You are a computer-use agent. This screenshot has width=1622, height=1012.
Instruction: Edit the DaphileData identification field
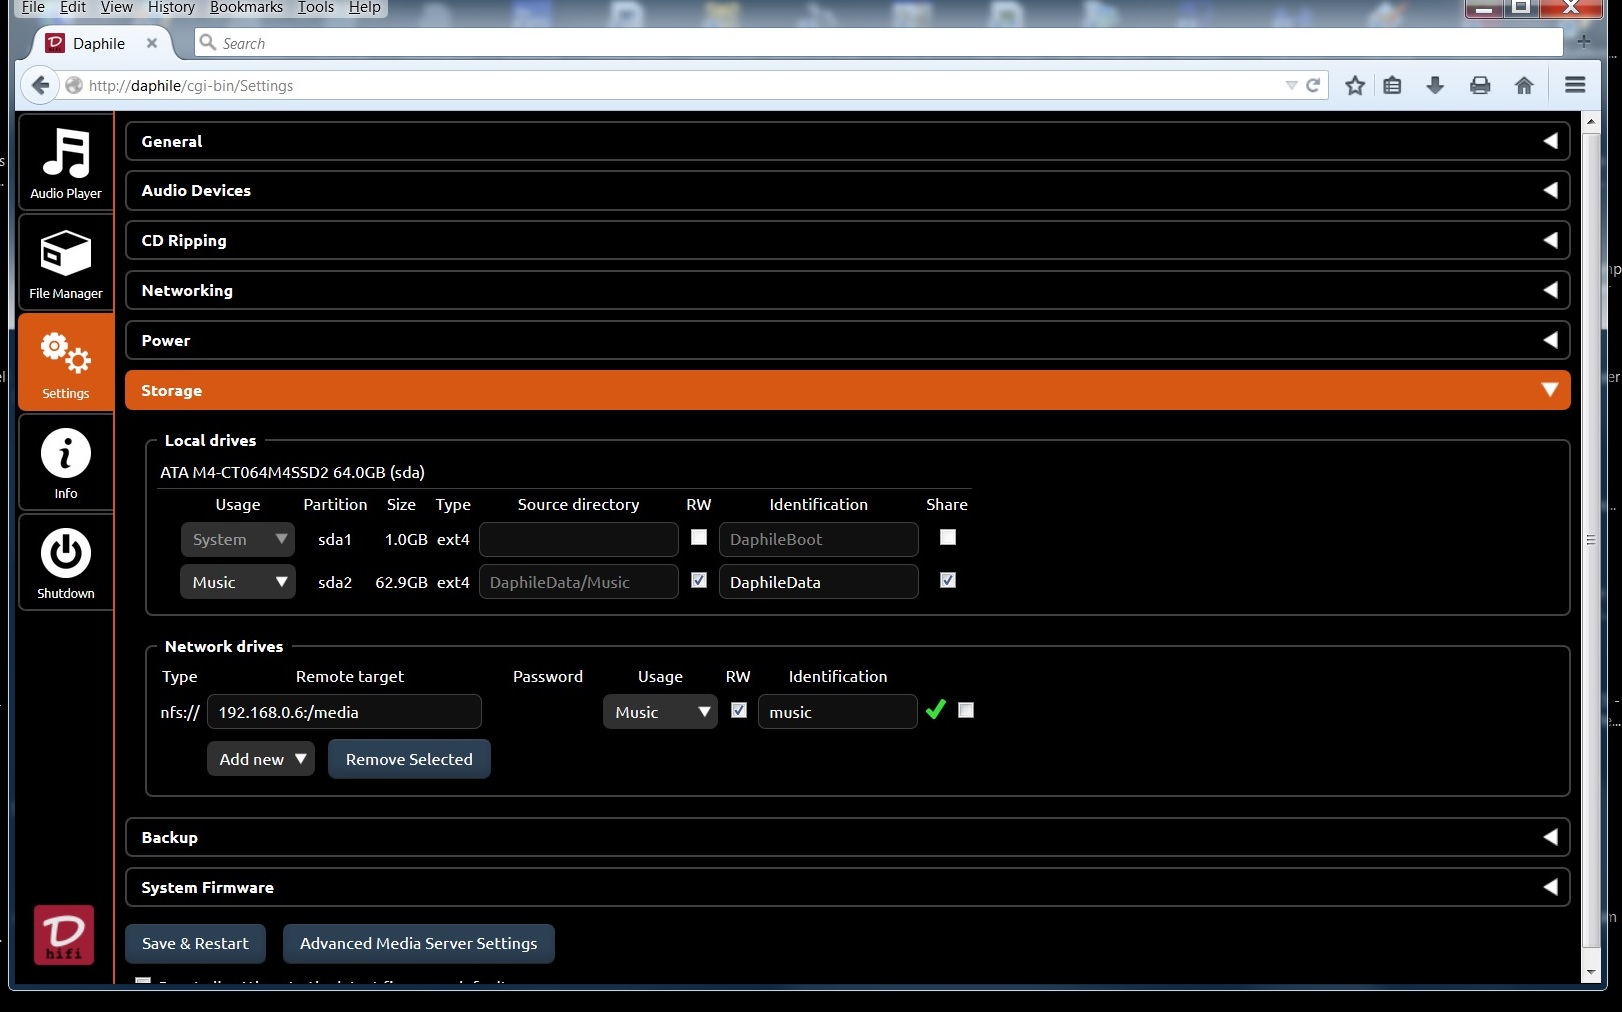[818, 582]
